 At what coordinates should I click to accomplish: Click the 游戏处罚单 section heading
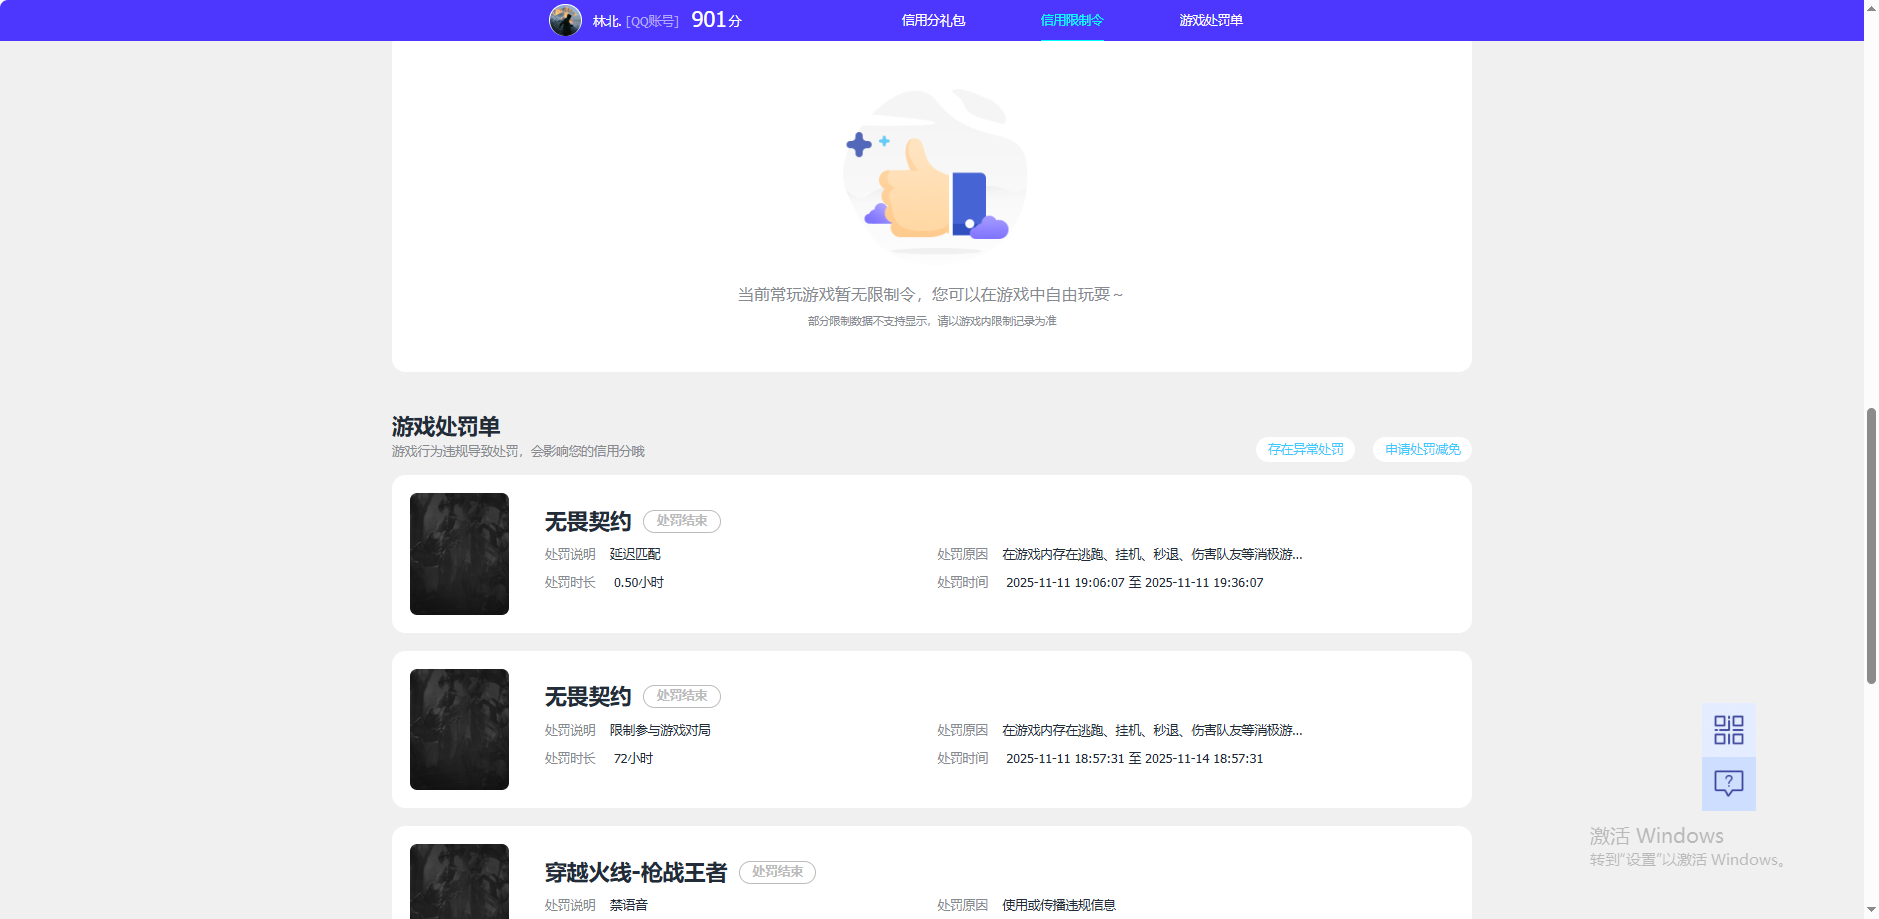coord(446,427)
